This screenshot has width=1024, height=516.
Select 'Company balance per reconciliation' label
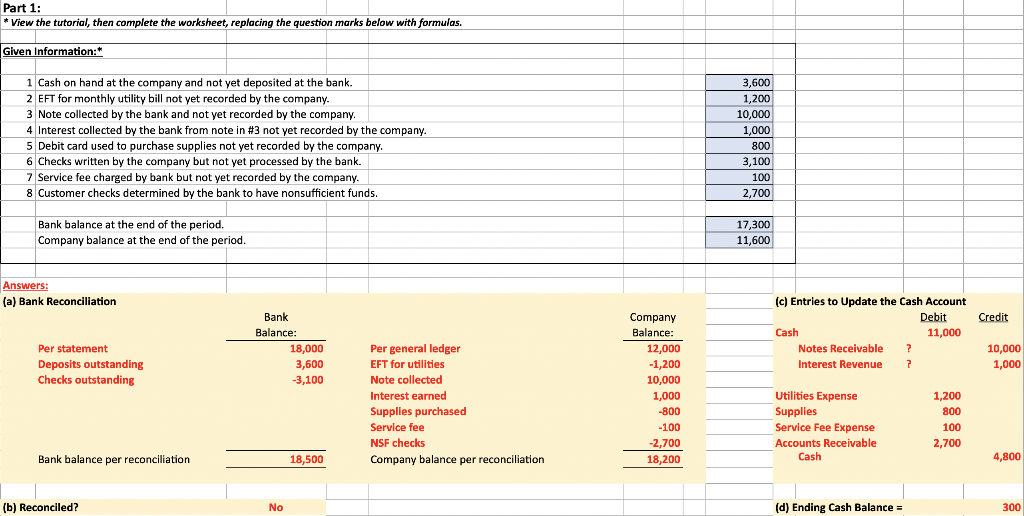coord(457,459)
